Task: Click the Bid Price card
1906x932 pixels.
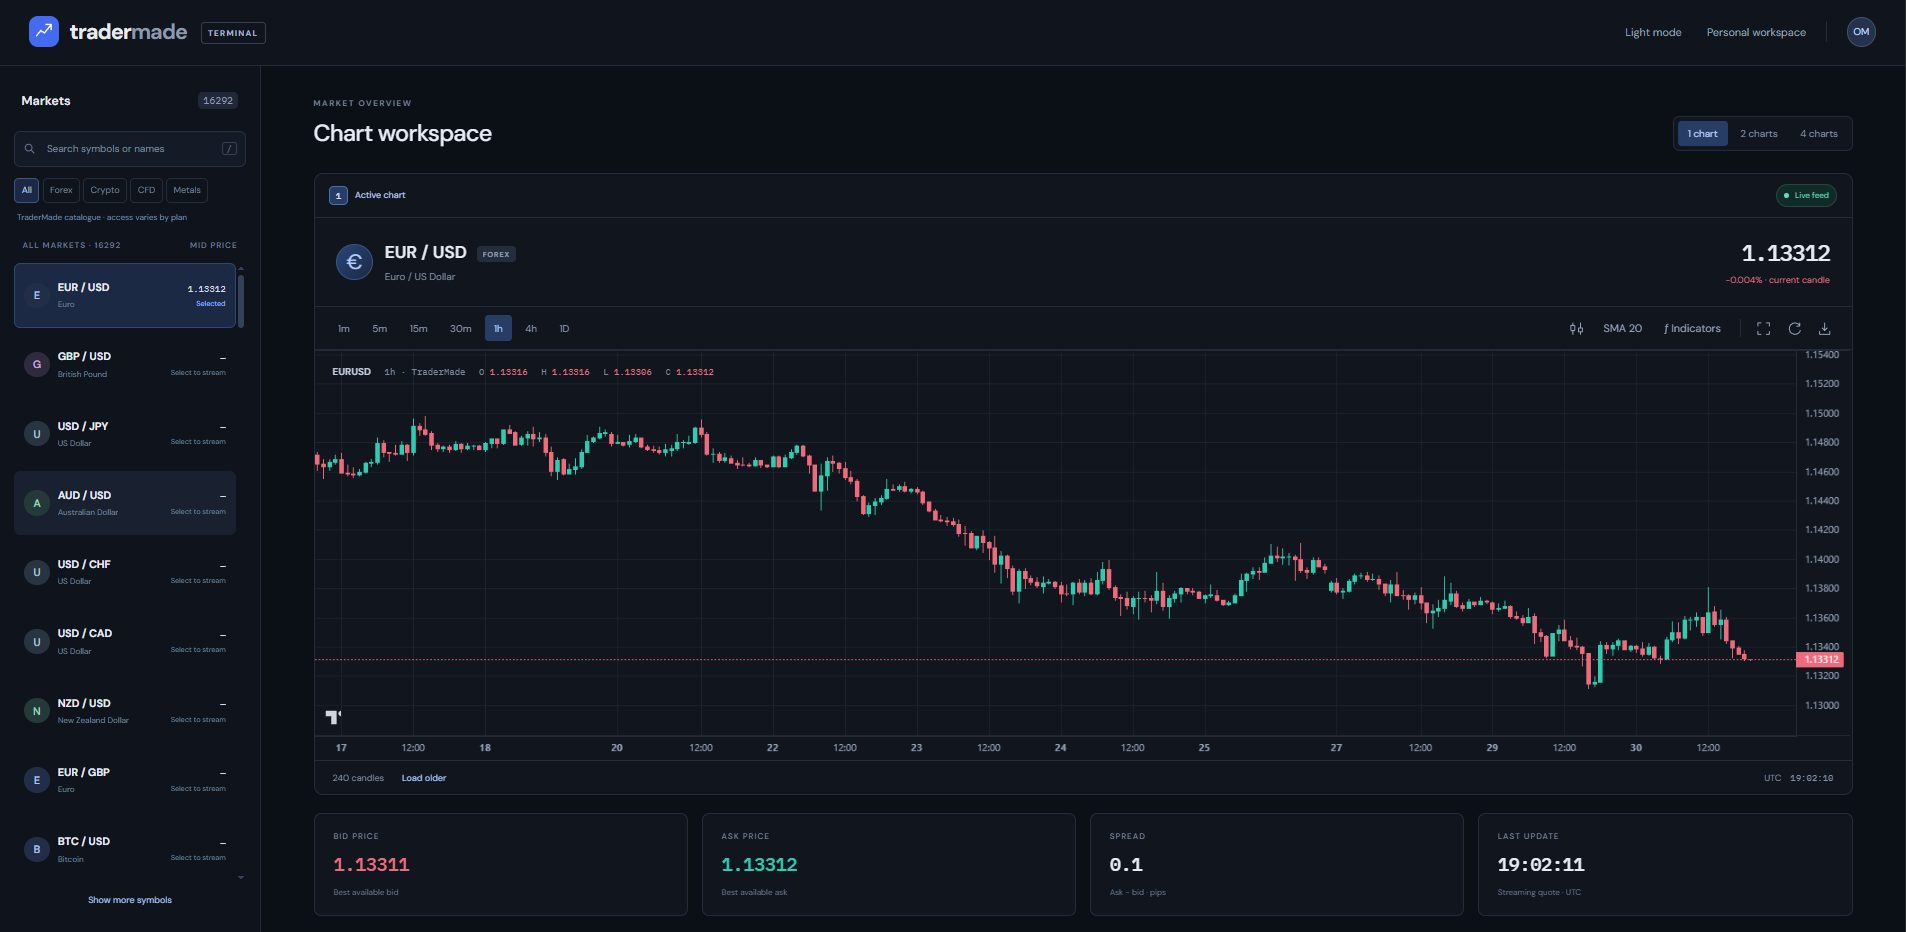Action: [x=501, y=864]
